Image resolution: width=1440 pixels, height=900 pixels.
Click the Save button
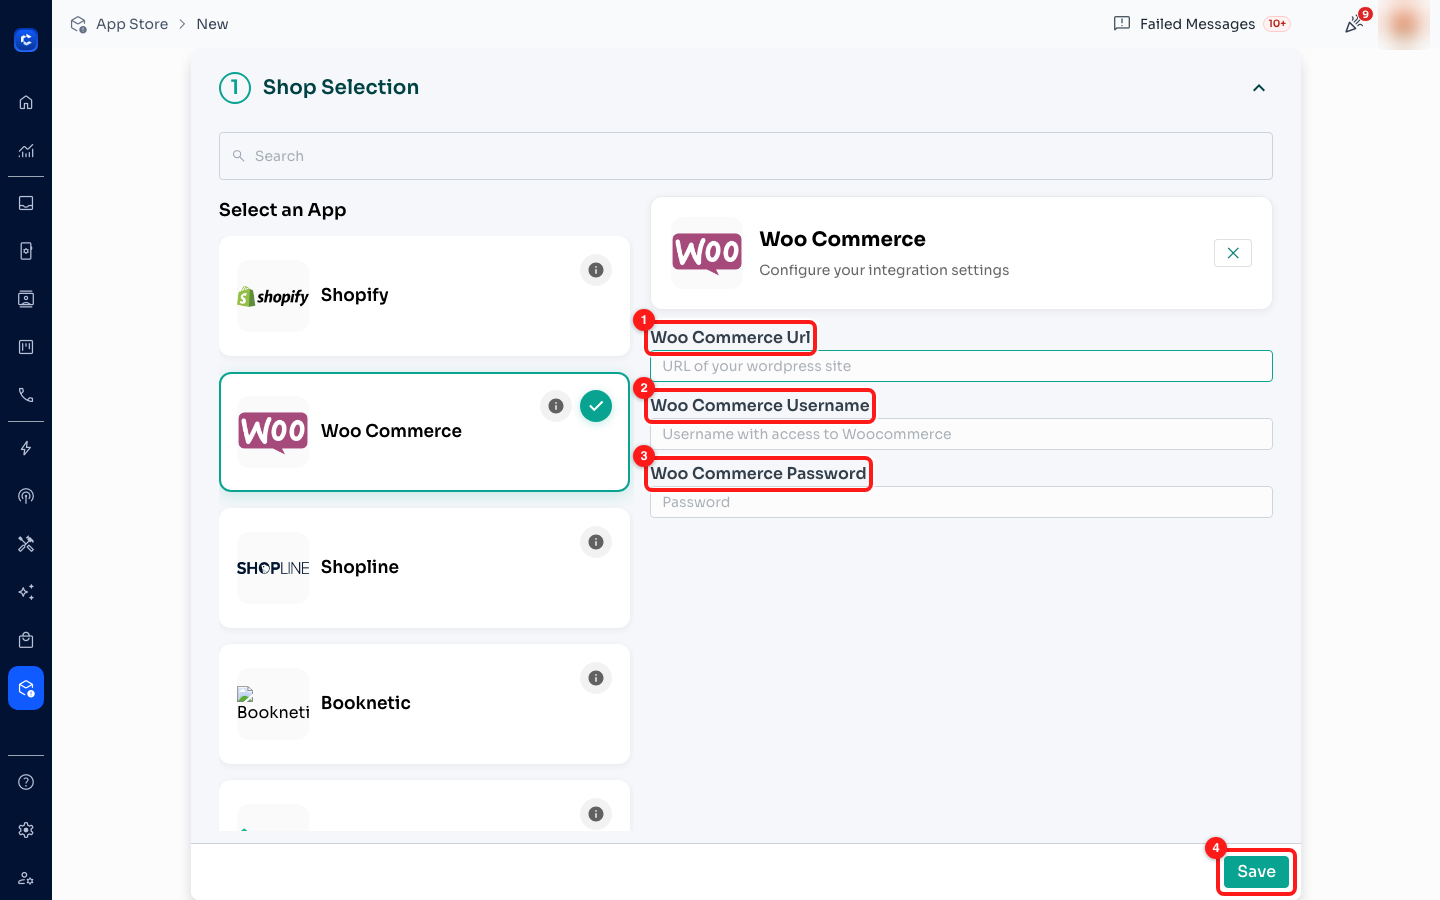click(x=1256, y=871)
